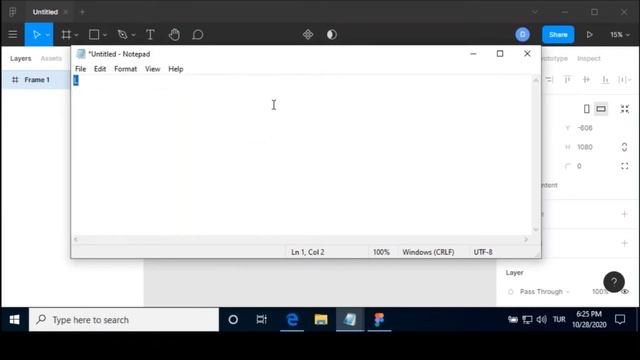
Task: Open Notepad Format menu
Action: point(125,69)
